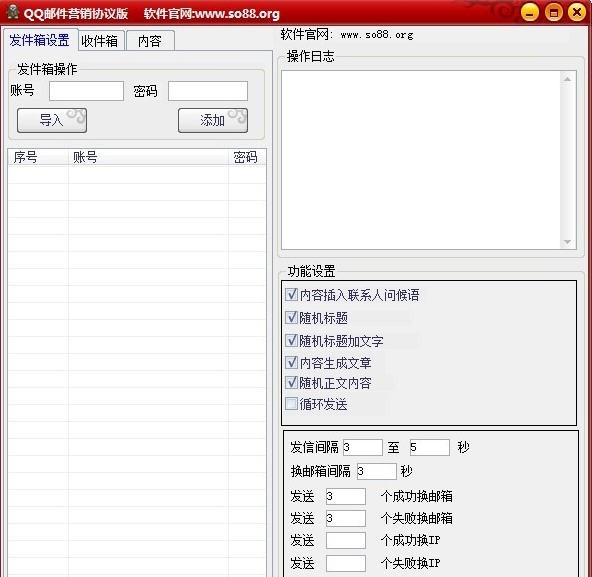Viewport: 592px width, 577px height.
Task: Enable 循环发送 checkbox
Action: click(x=291, y=404)
